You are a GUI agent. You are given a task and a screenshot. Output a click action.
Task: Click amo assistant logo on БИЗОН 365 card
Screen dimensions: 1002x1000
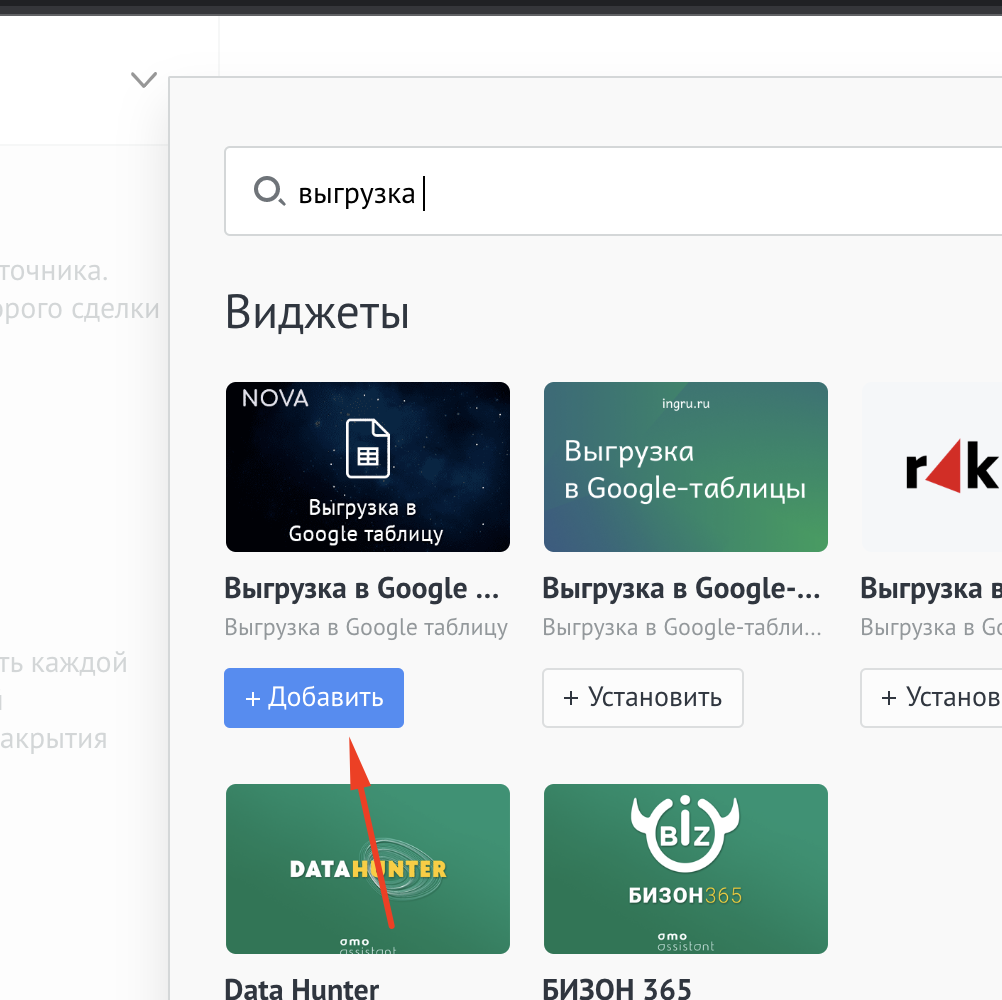(x=685, y=942)
